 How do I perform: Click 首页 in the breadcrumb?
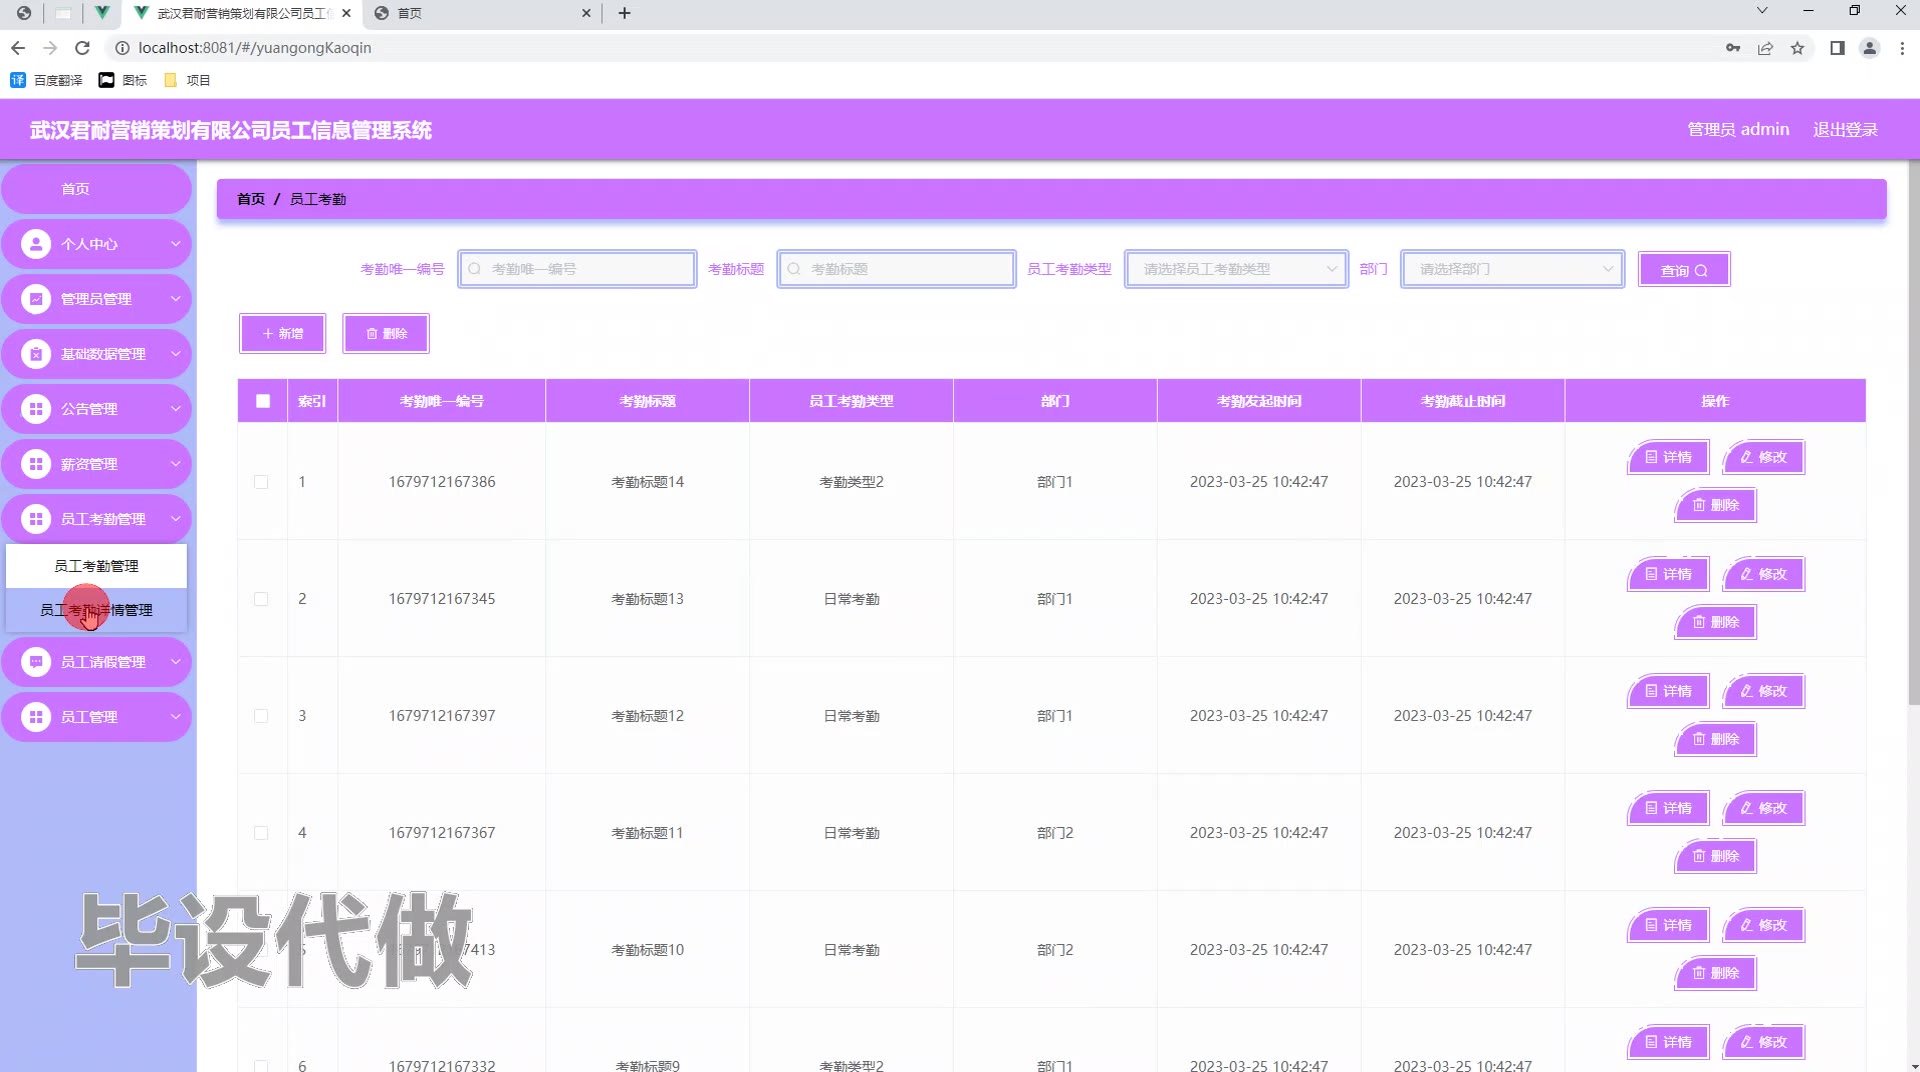point(251,199)
